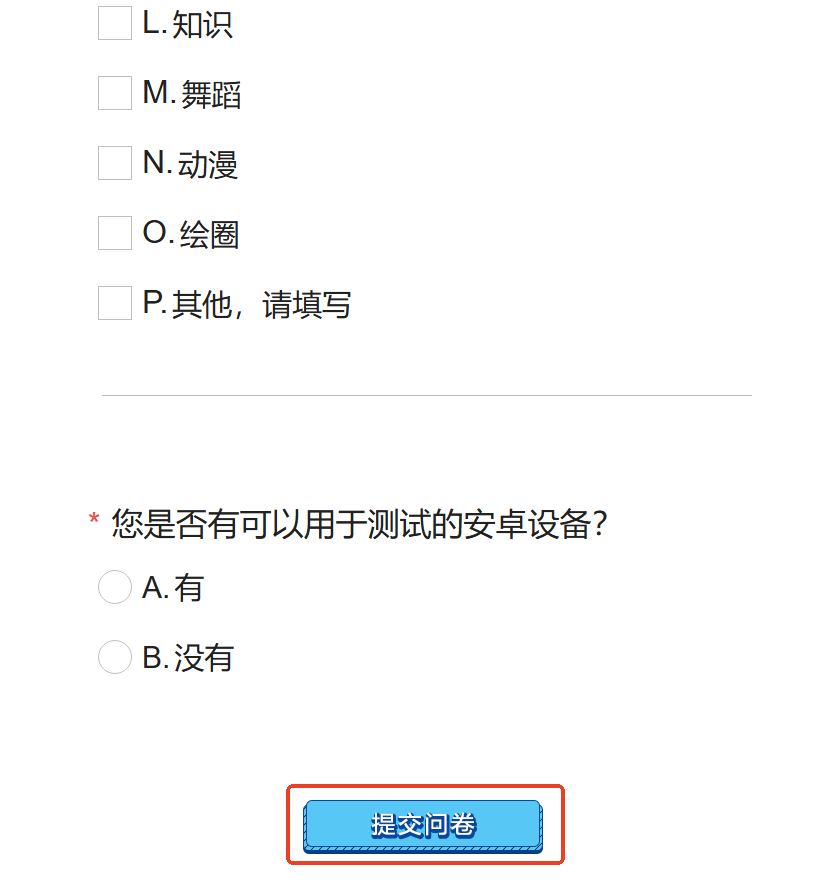This screenshot has width=827, height=884.
Task: Click the letter P. prefix before 其他
Action: coord(154,303)
